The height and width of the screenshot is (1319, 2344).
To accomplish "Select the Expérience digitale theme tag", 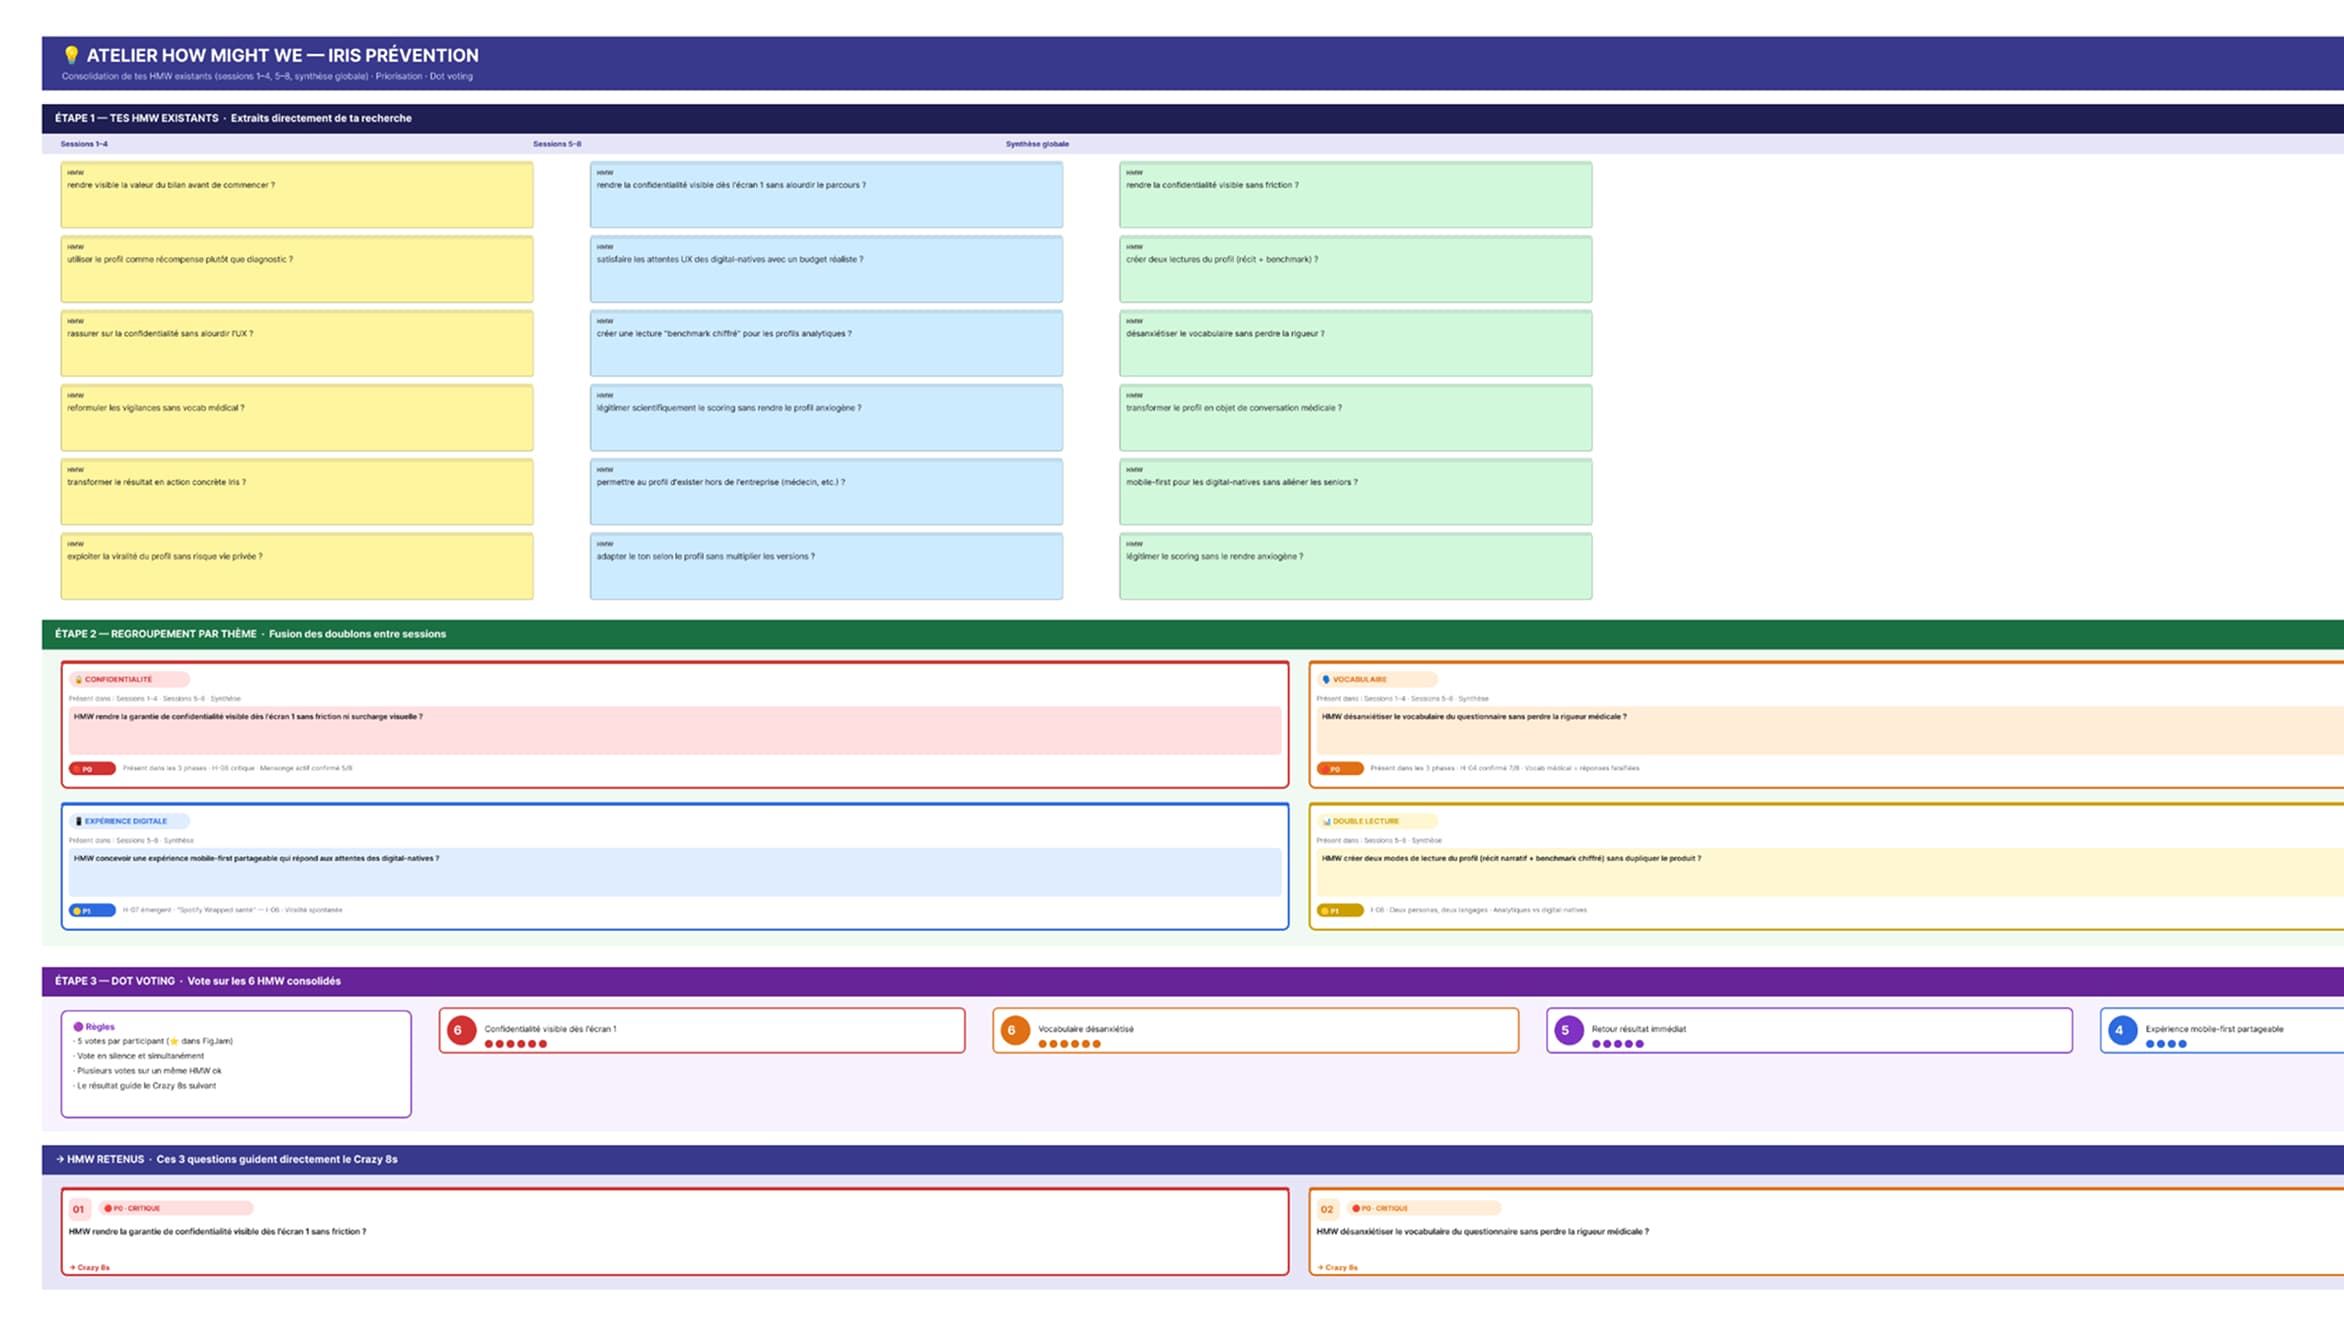I will click(129, 821).
